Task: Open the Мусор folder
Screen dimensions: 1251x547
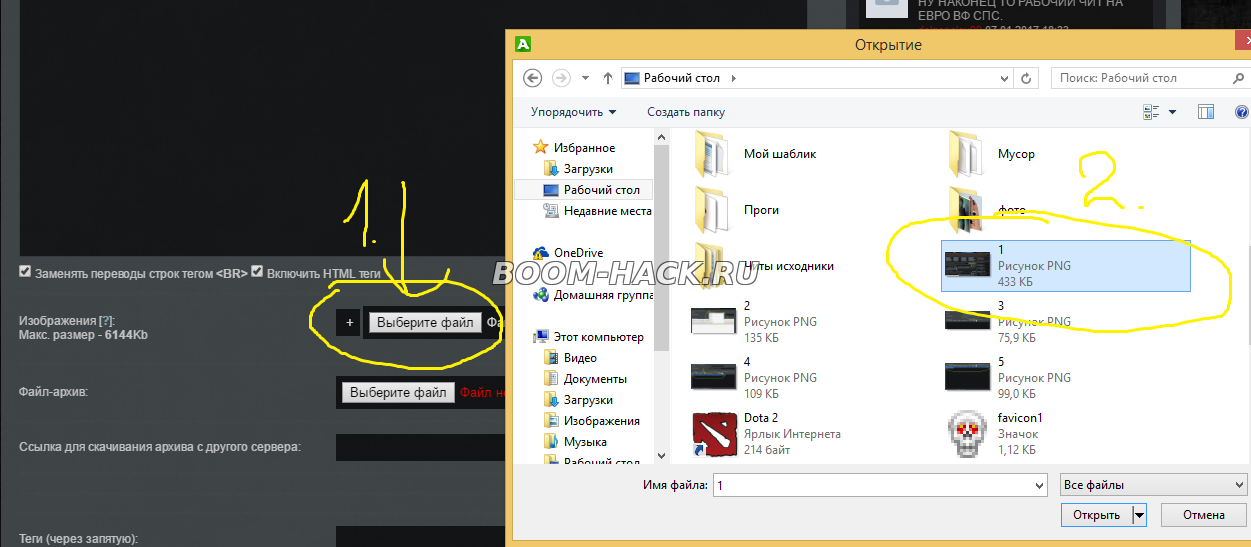Action: pyautogui.click(x=967, y=153)
